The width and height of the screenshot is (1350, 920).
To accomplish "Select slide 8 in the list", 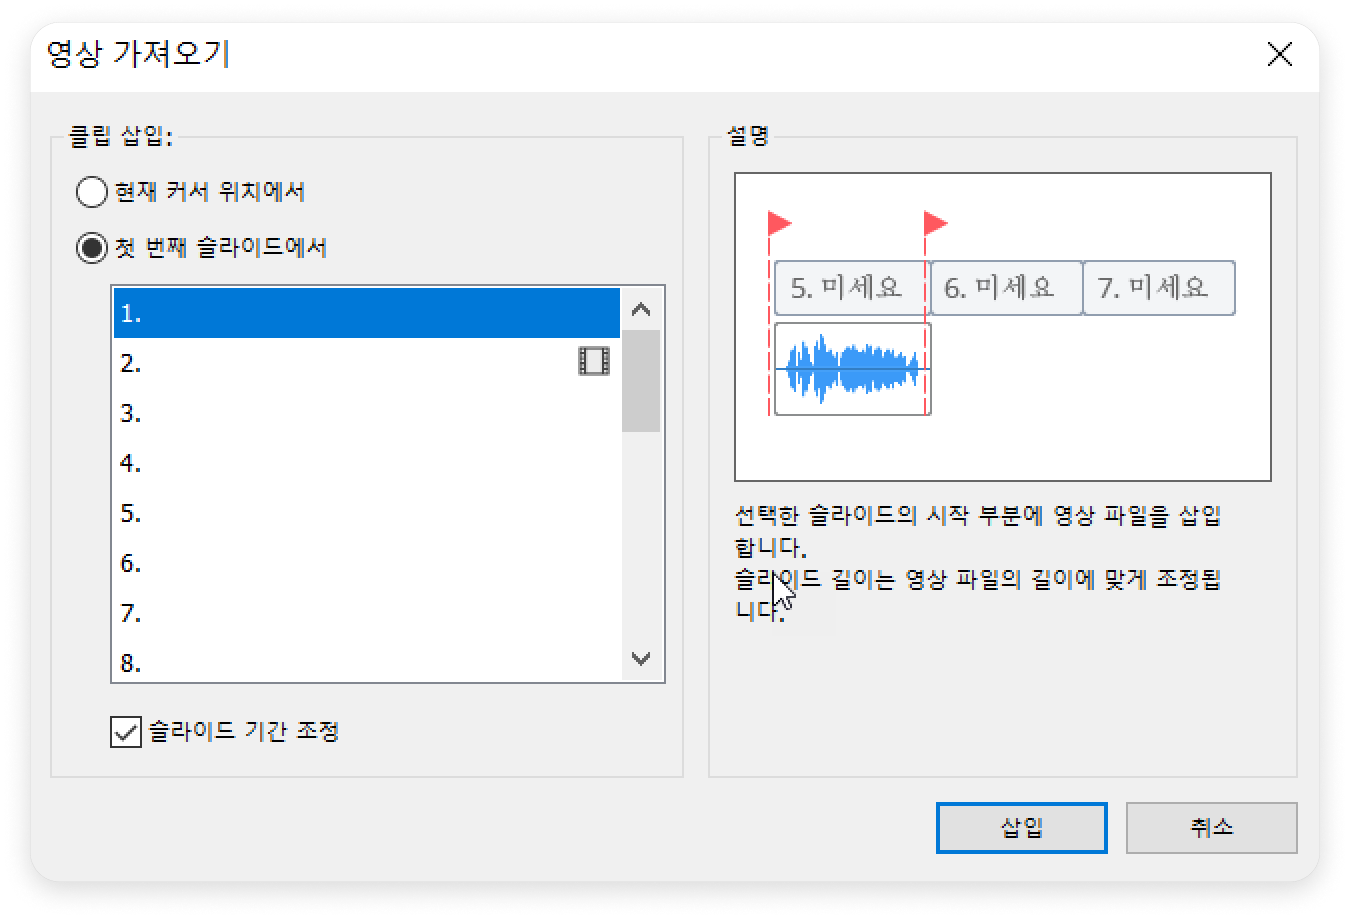I will [367, 661].
